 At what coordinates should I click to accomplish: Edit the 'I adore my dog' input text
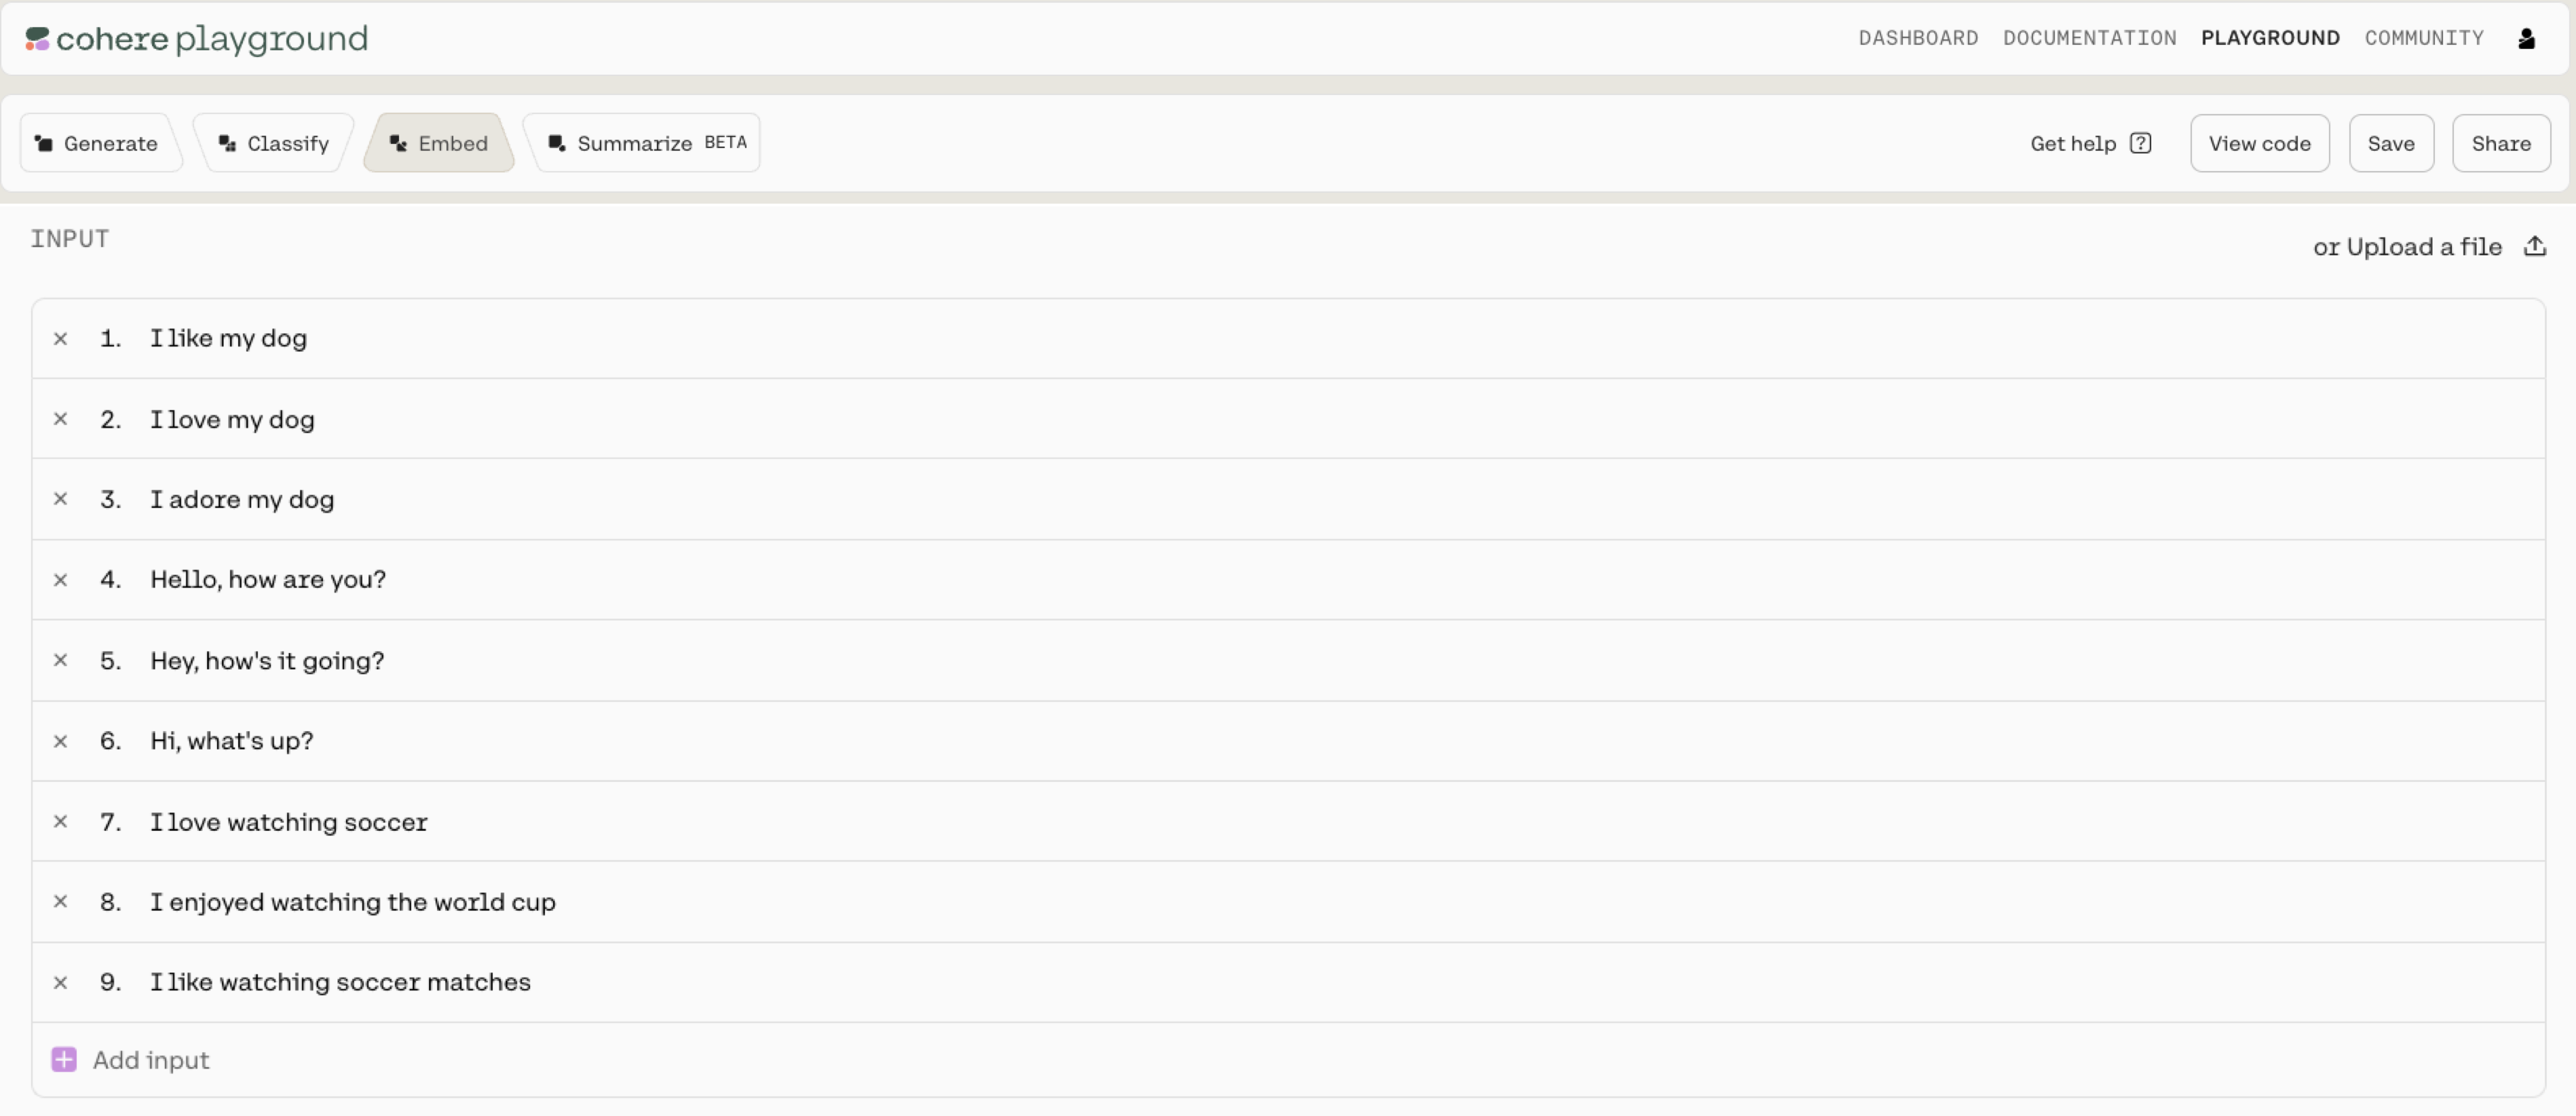242,499
